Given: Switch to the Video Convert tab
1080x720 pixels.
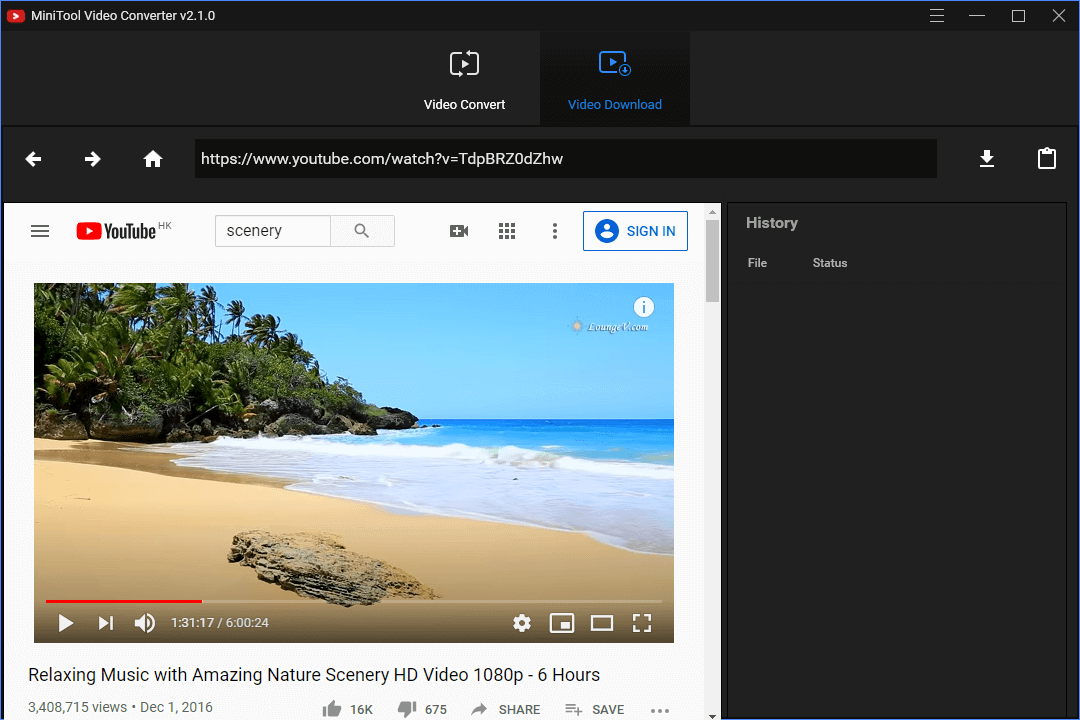Looking at the screenshot, I should pyautogui.click(x=464, y=78).
